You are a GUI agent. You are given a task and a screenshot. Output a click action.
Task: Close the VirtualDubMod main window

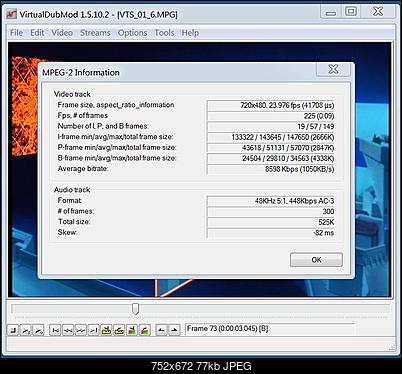[378, 12]
